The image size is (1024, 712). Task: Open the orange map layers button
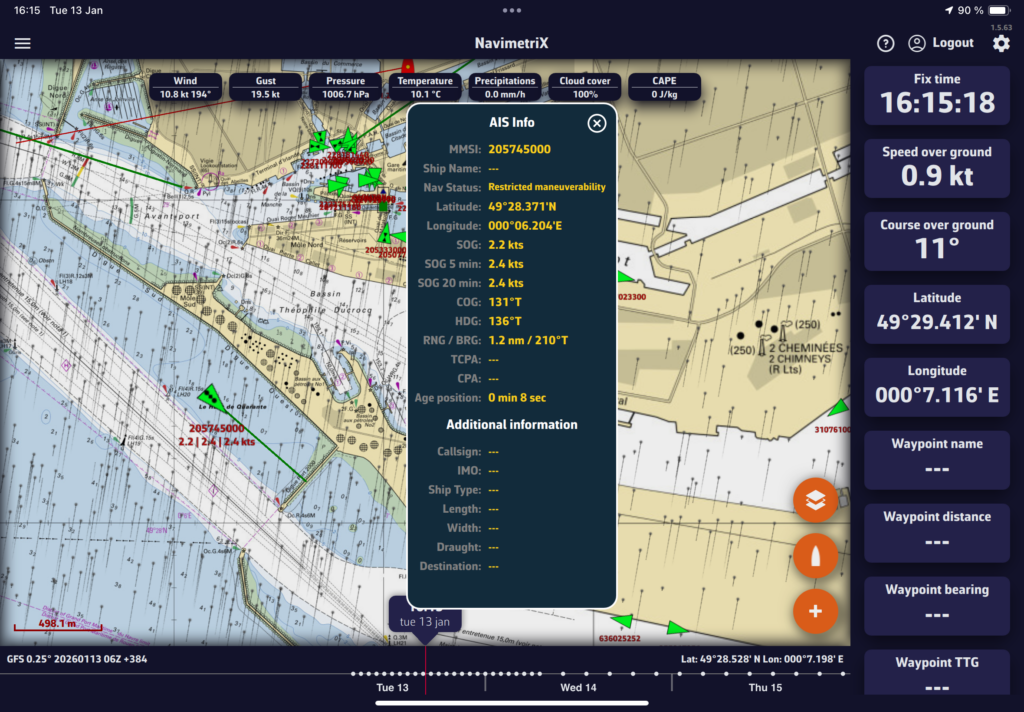click(x=815, y=502)
